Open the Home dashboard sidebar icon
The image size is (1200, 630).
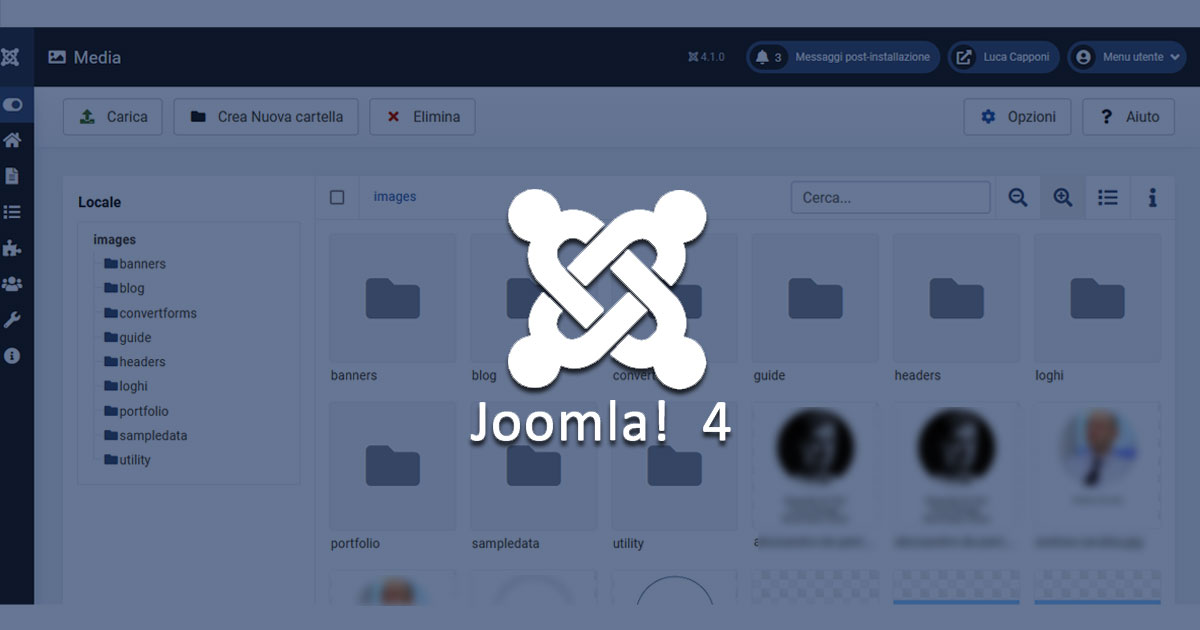[12, 140]
